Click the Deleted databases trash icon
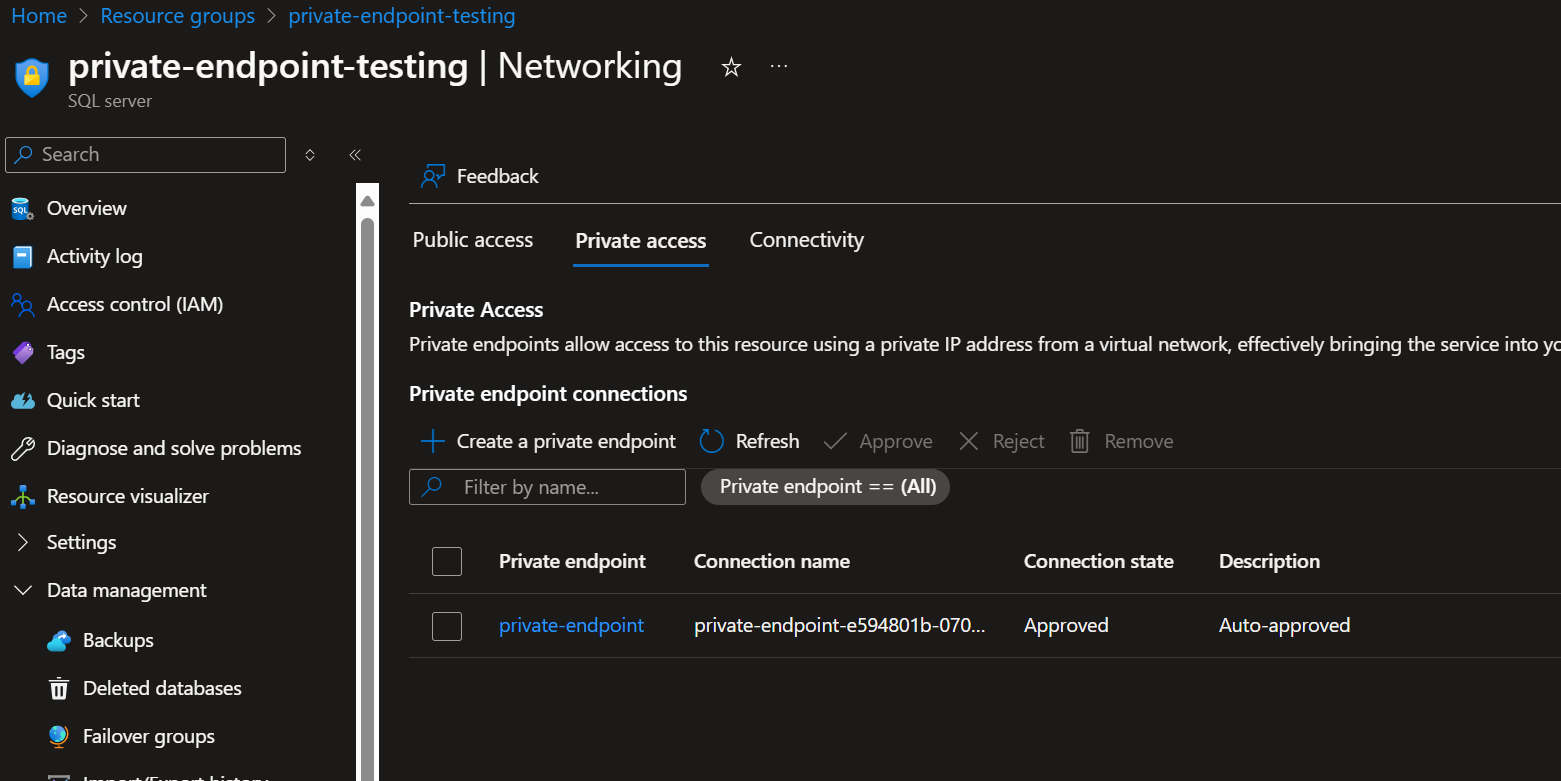The image size is (1561, 781). [x=59, y=689]
